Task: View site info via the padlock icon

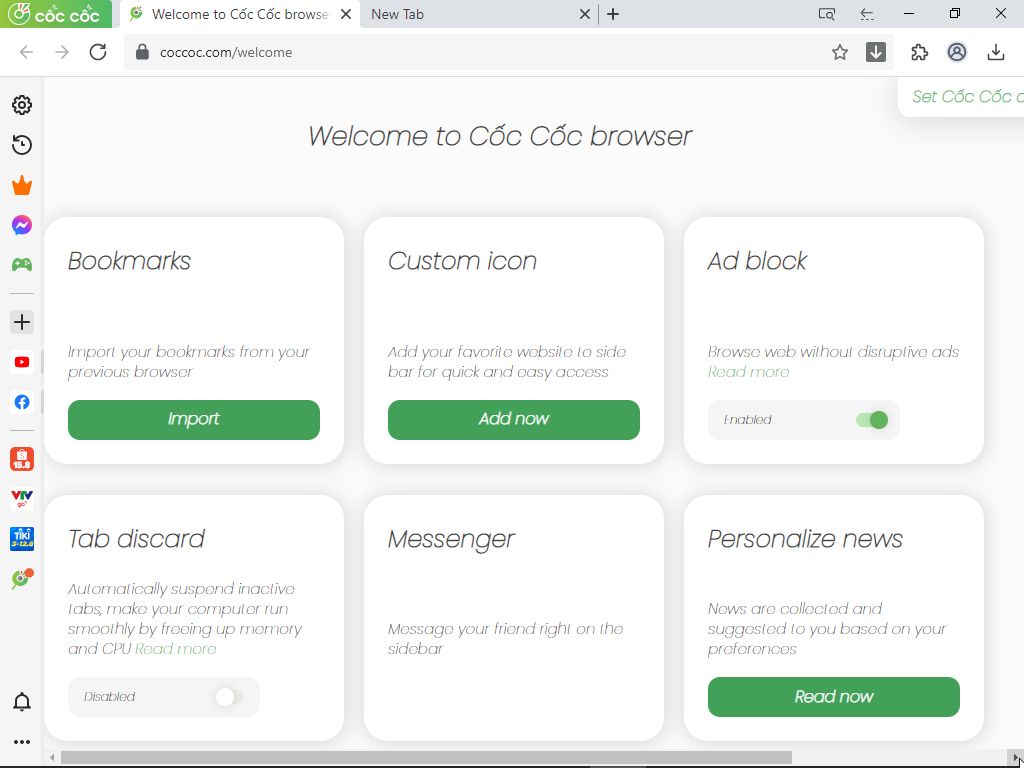Action: (x=142, y=52)
